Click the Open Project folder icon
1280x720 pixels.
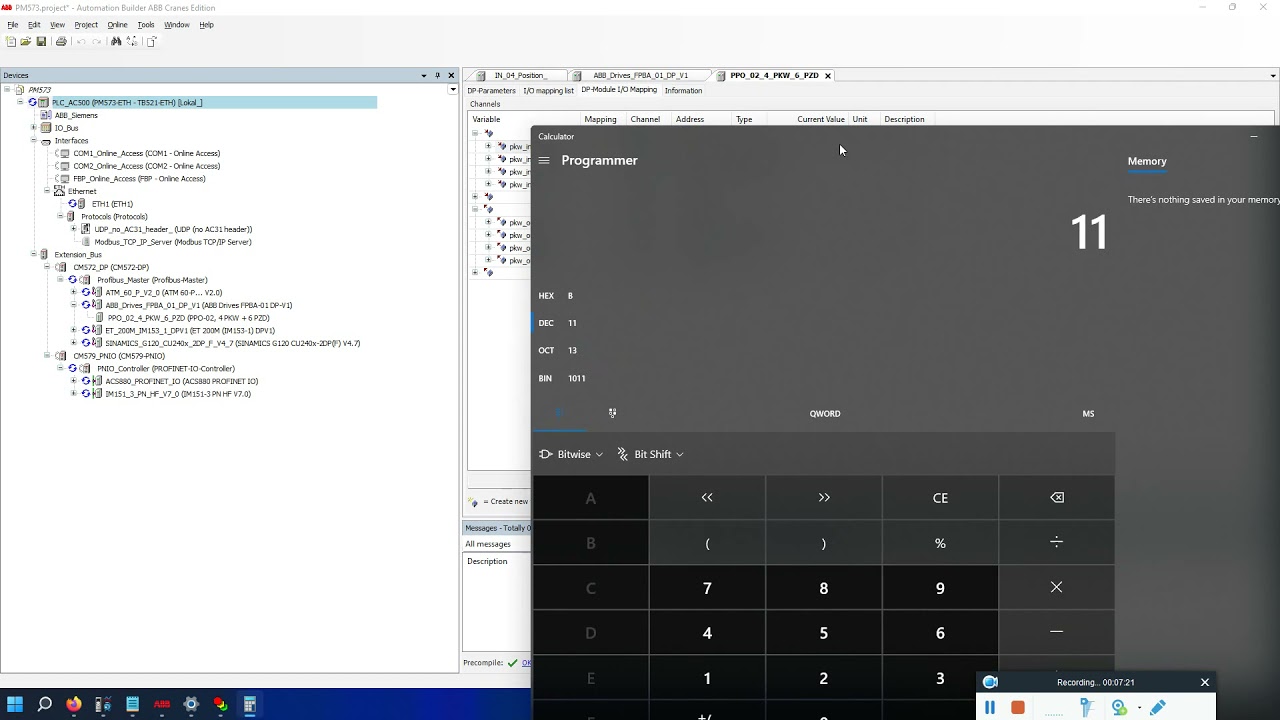point(25,41)
